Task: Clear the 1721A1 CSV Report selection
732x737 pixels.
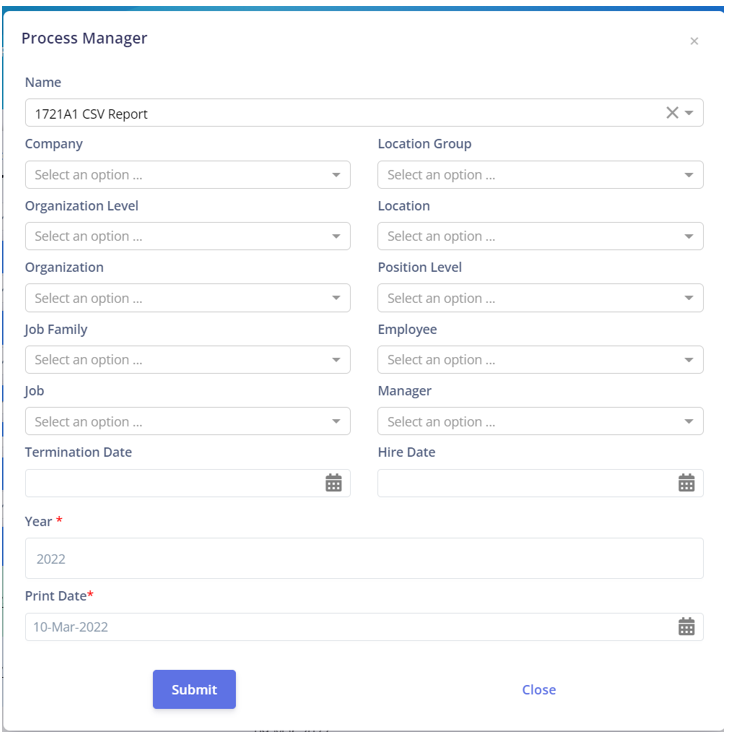Action: (x=672, y=113)
